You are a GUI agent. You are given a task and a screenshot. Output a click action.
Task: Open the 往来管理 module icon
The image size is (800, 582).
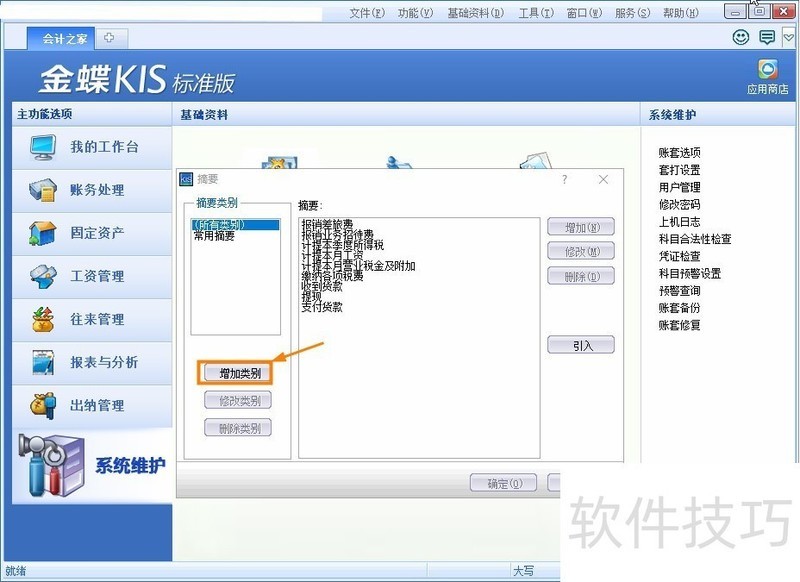tap(42, 319)
